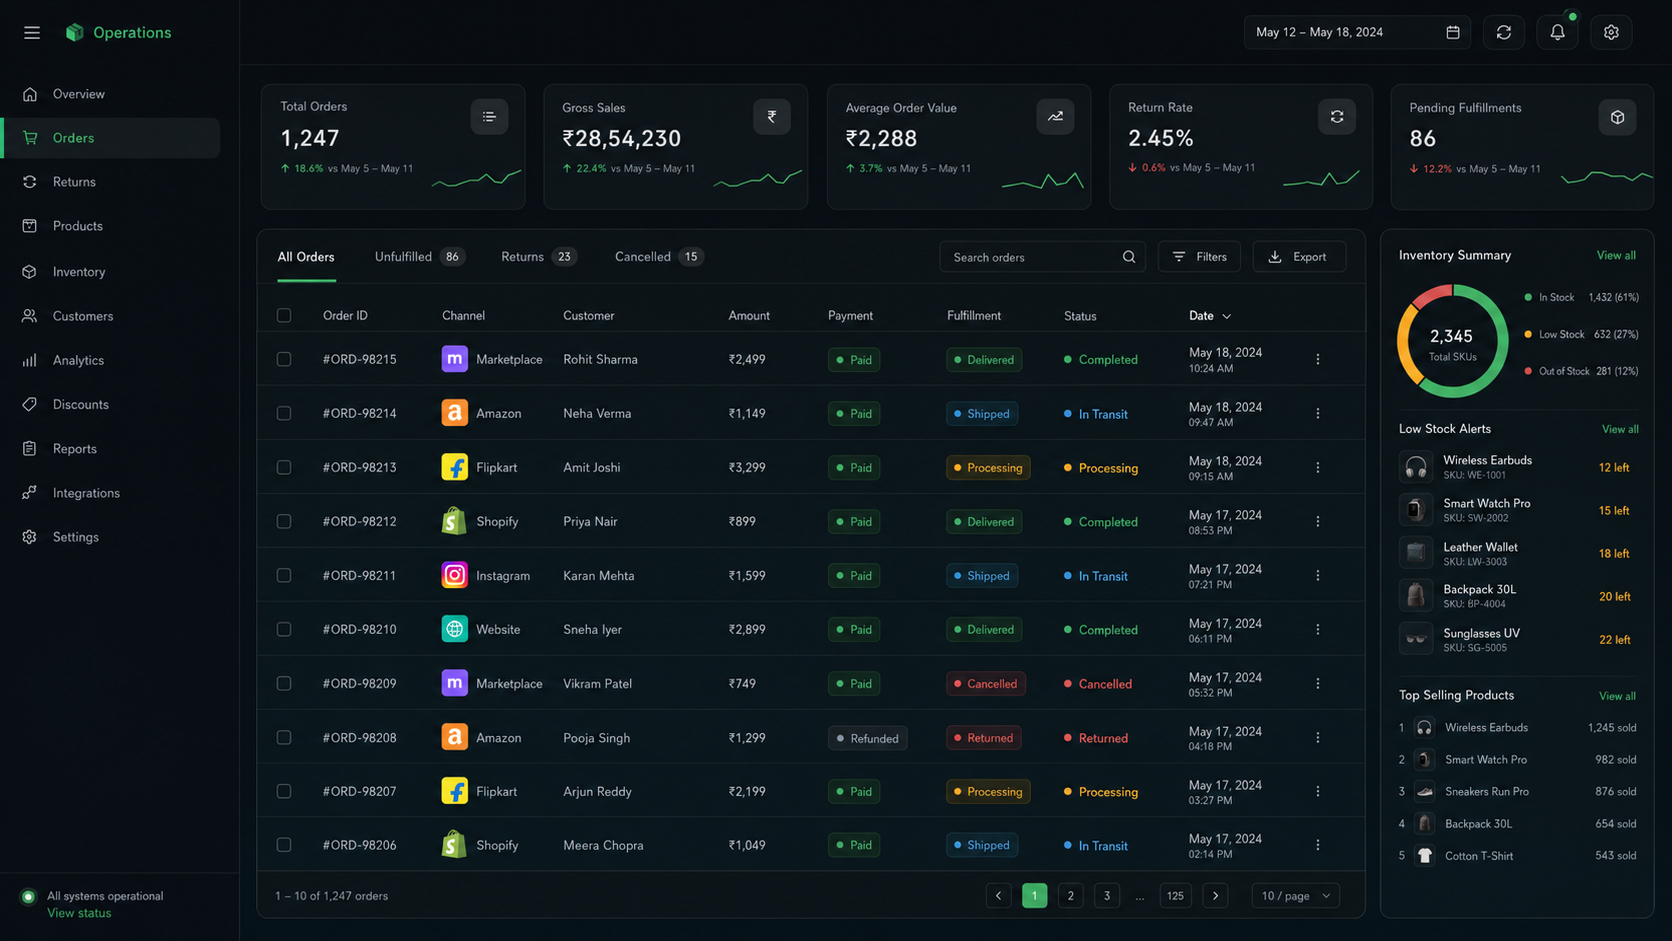Check the box for order #ORD-98207
The height and width of the screenshot is (941, 1672).
[x=284, y=791]
